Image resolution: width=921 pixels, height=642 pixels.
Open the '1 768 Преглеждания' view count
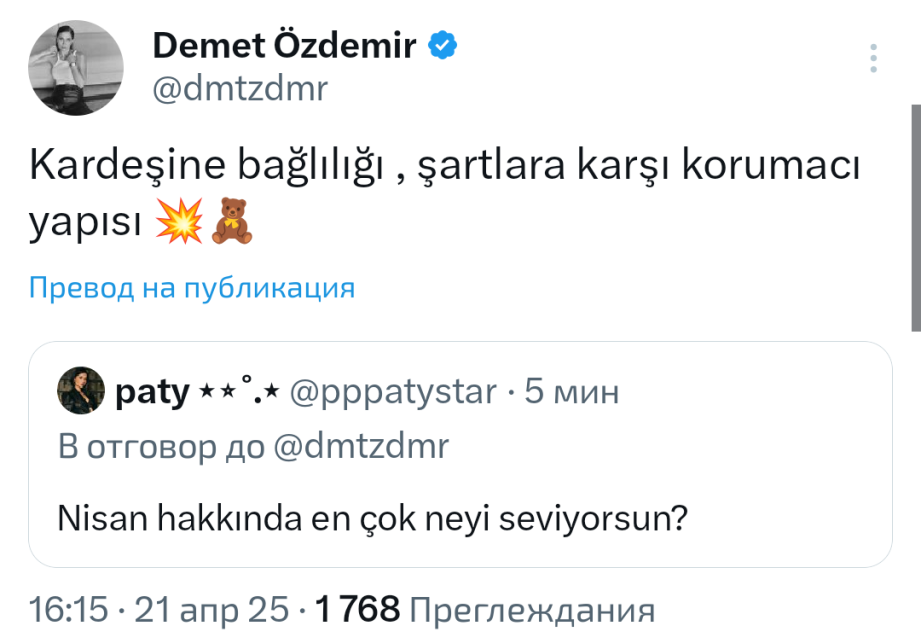click(484, 609)
